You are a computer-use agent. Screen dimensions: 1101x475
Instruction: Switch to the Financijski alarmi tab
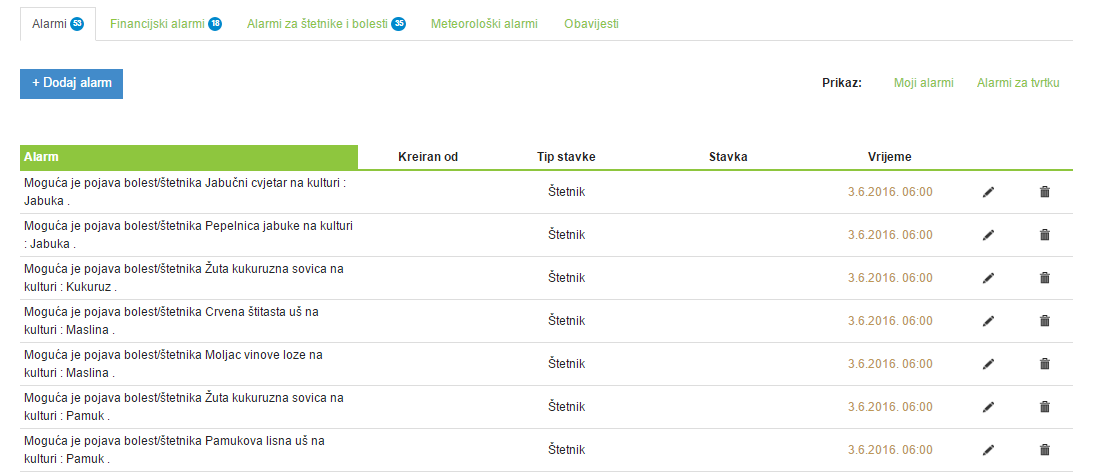click(x=158, y=23)
